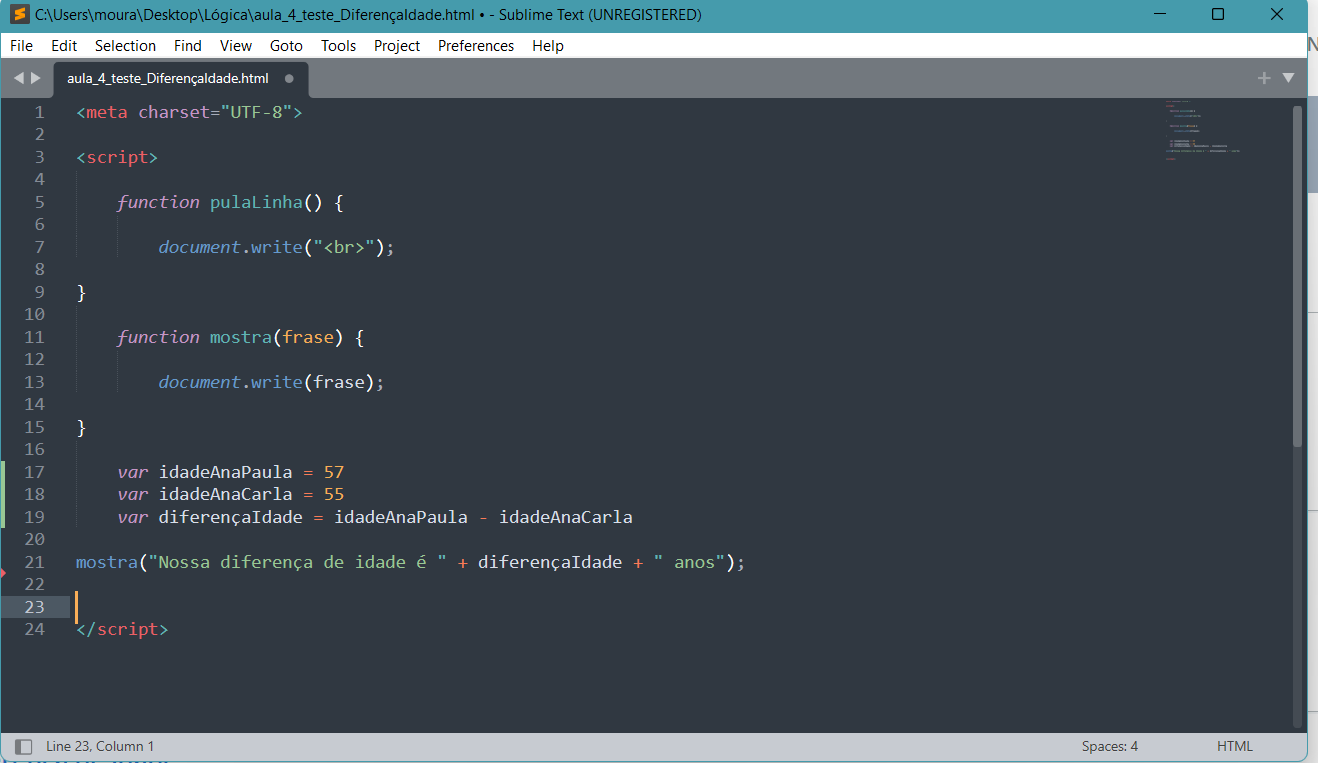The image size is (1318, 763).
Task: Click the mostra function definition name
Action: [240, 337]
